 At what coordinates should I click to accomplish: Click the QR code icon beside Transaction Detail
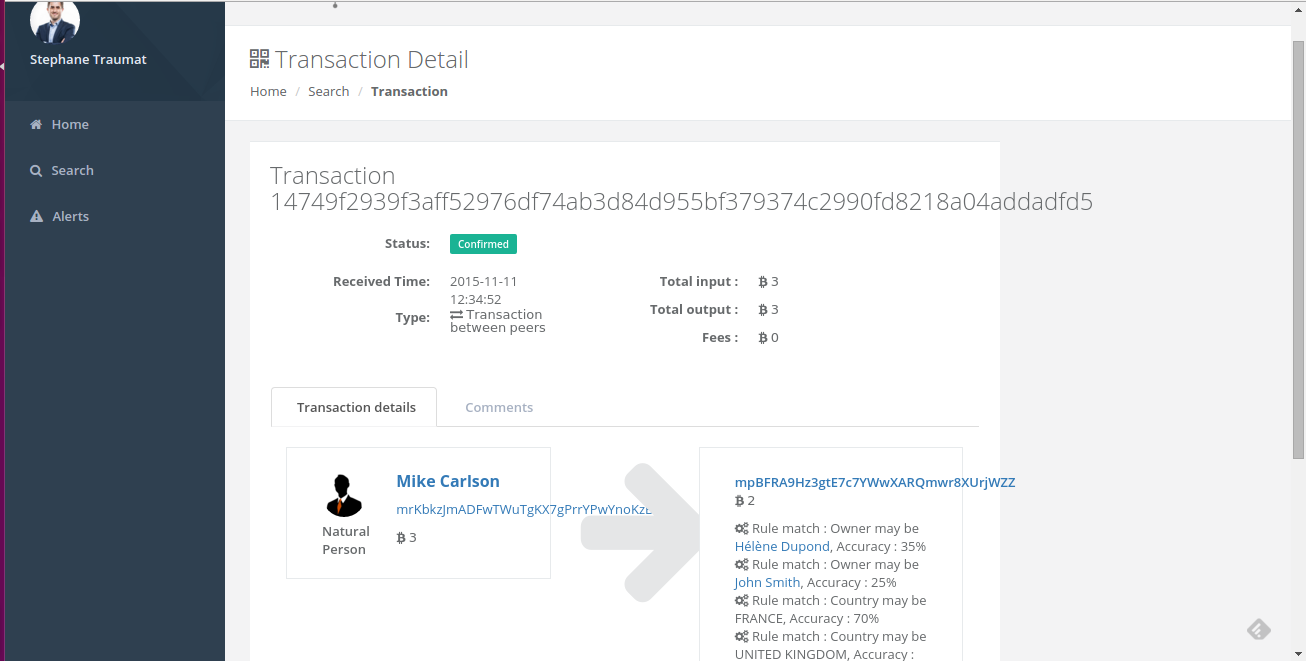[x=260, y=59]
